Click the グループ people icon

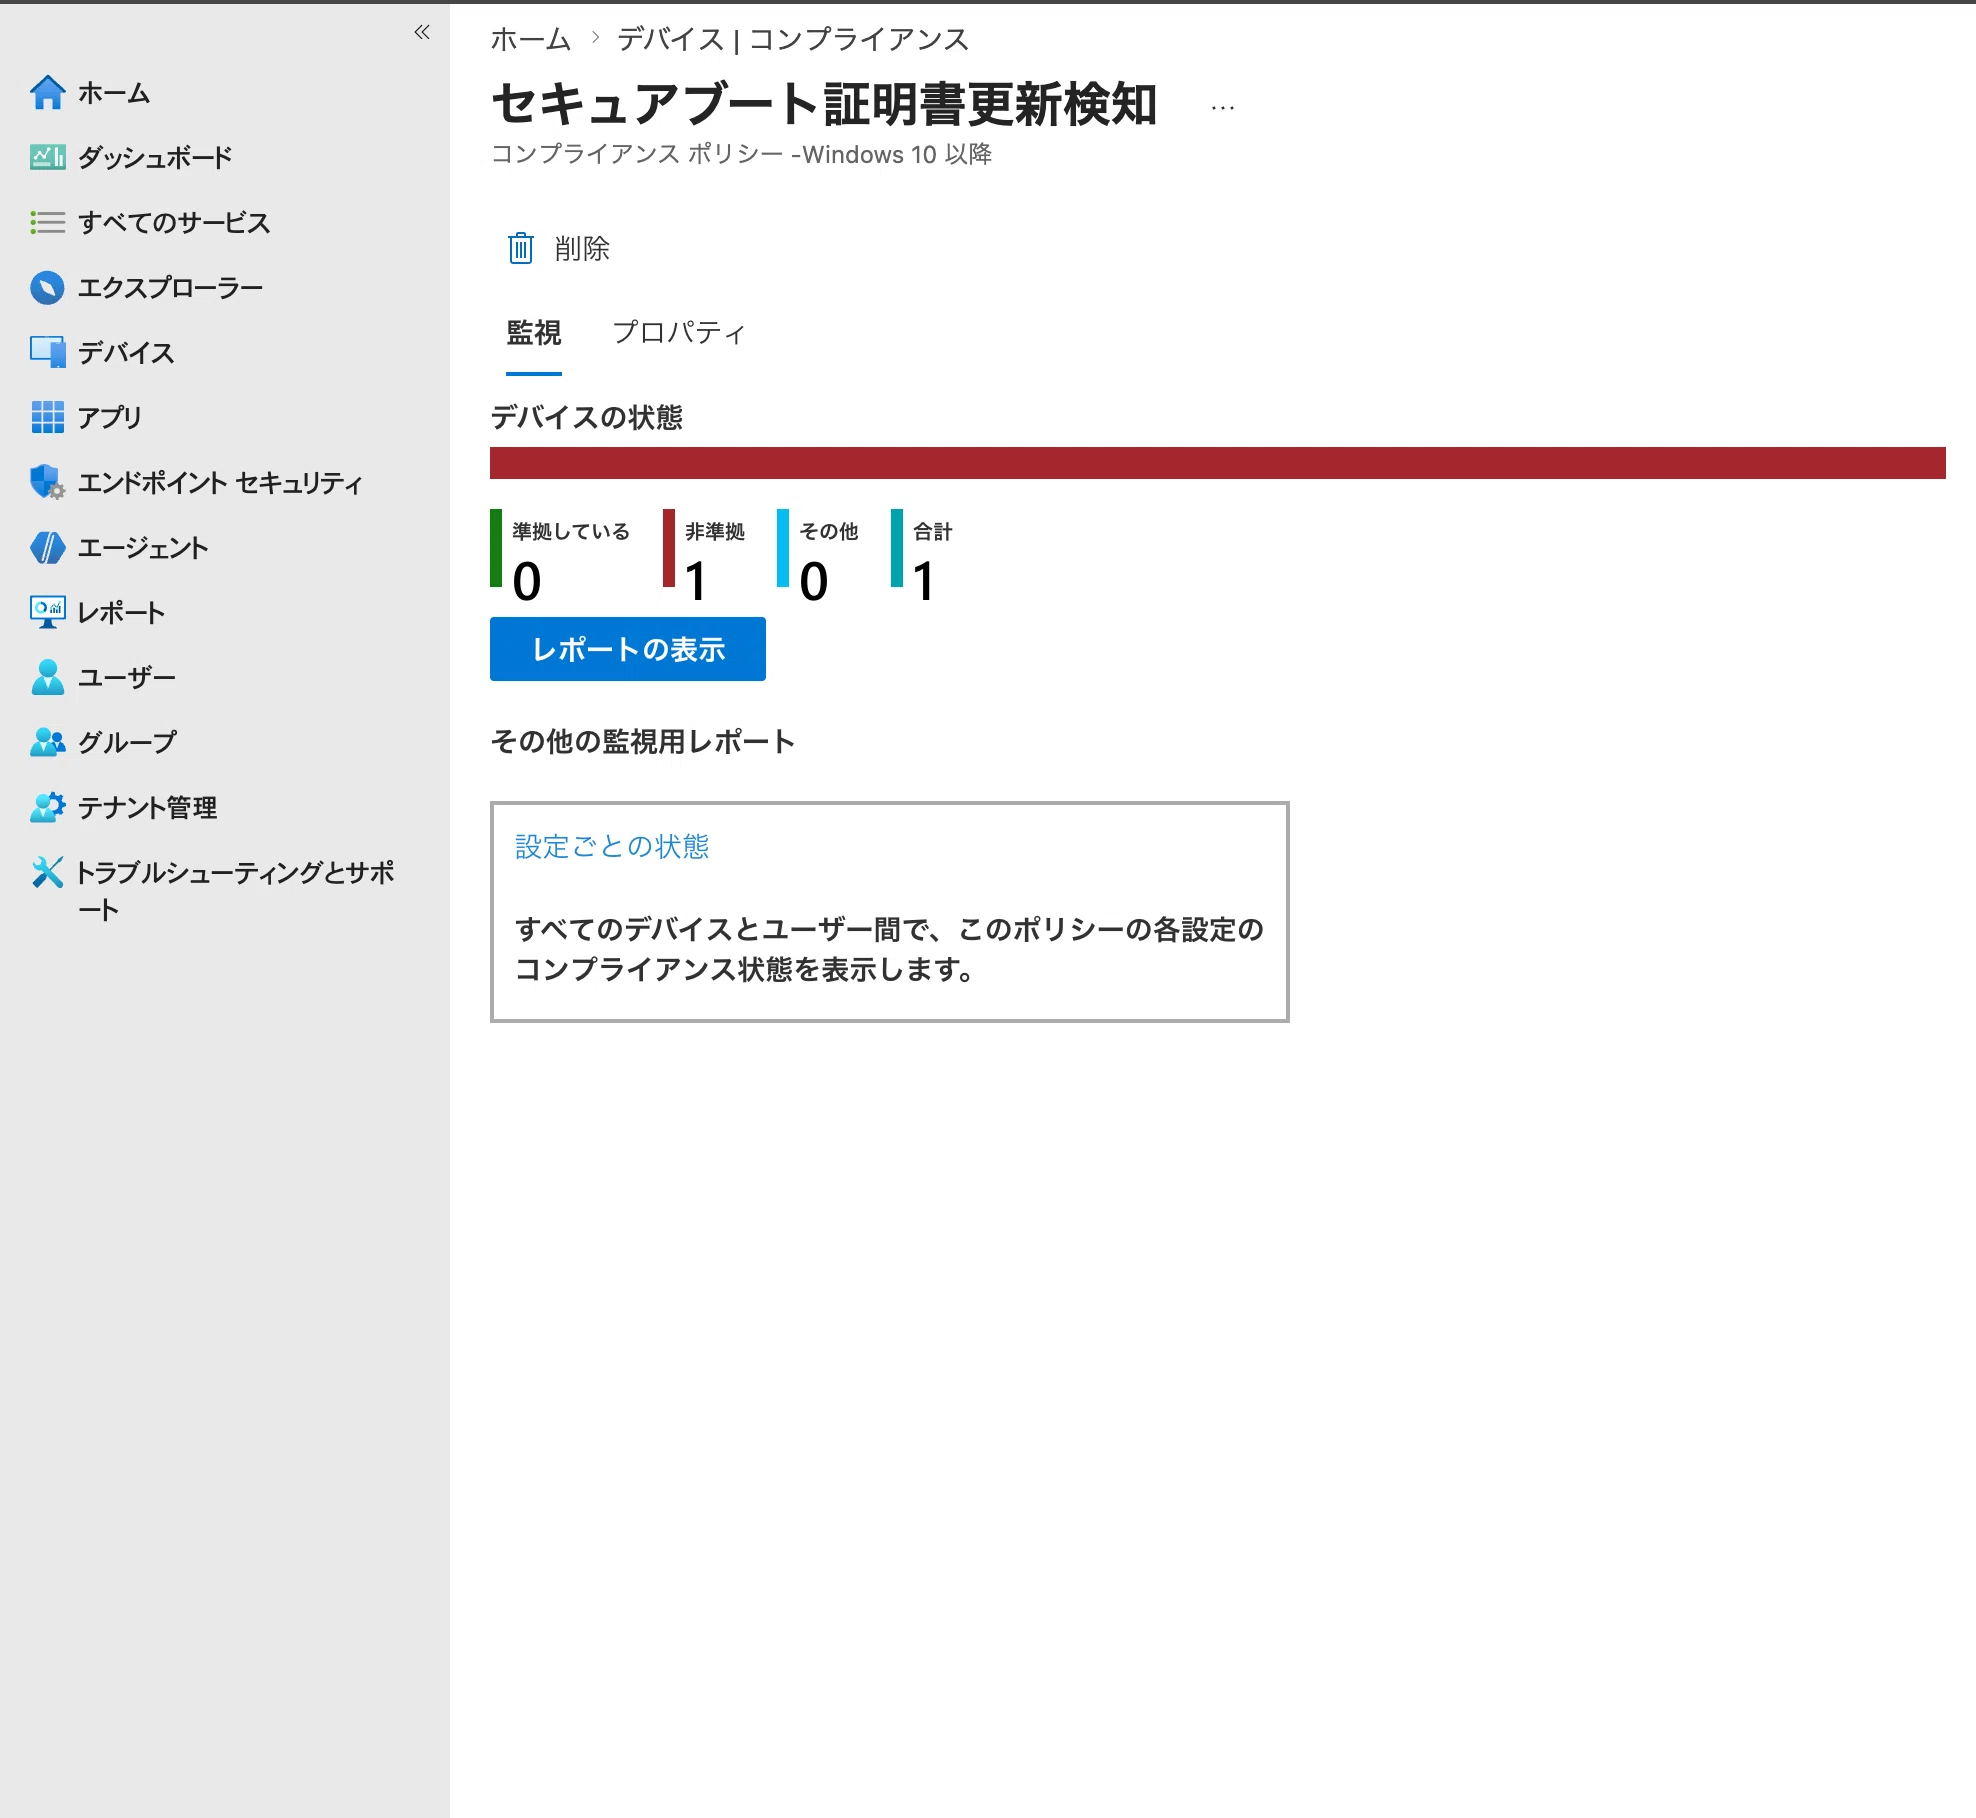pyautogui.click(x=47, y=742)
